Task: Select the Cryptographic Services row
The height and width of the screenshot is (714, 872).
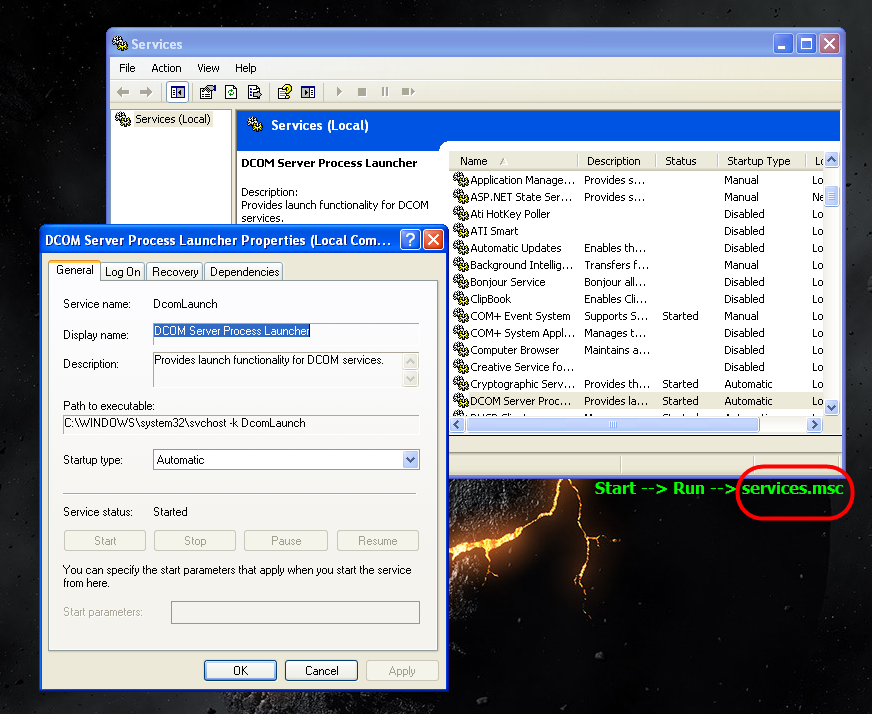Action: [x=638, y=384]
